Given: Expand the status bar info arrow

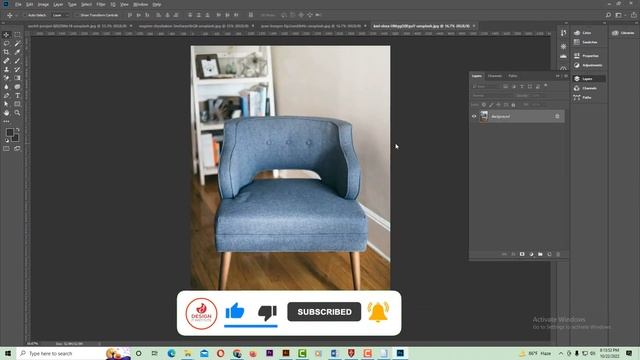Looking at the screenshot, I should [100, 344].
